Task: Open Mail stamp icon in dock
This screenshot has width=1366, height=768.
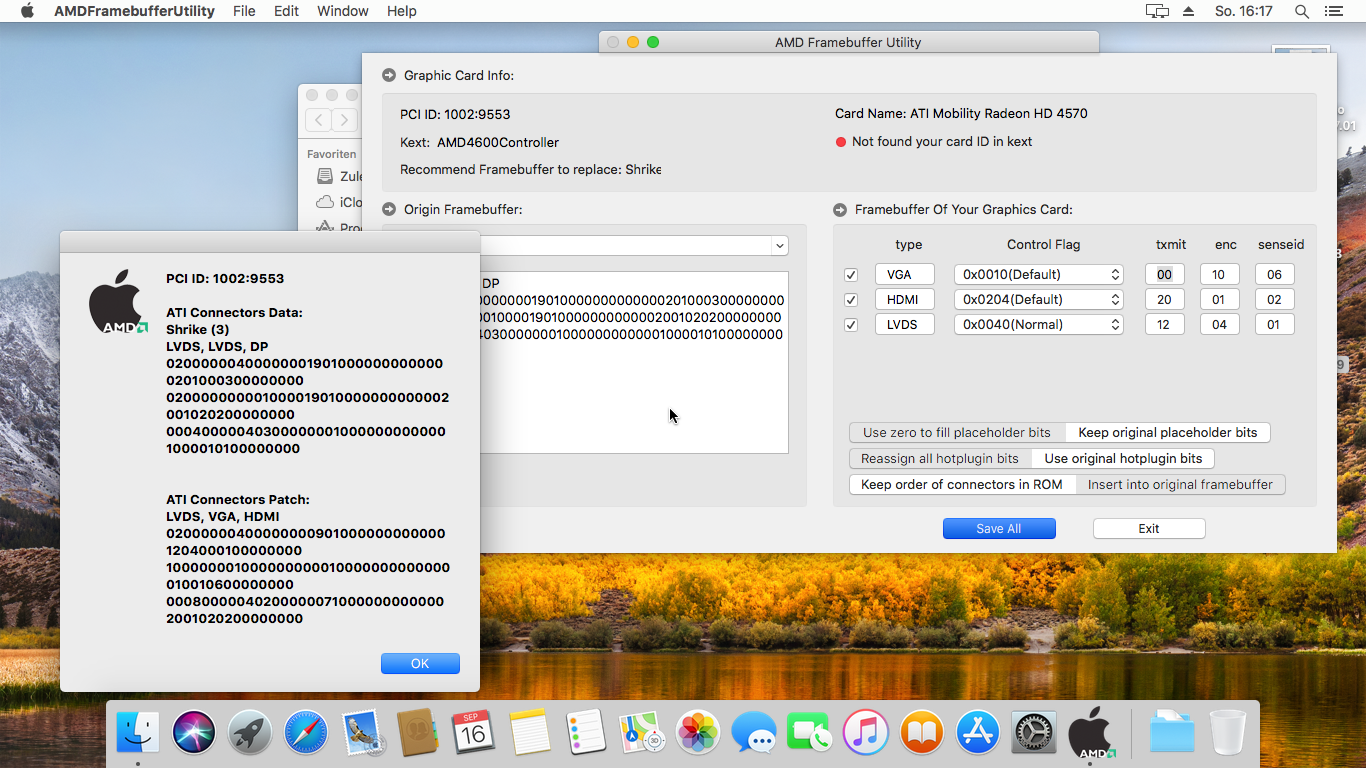Action: 362,732
